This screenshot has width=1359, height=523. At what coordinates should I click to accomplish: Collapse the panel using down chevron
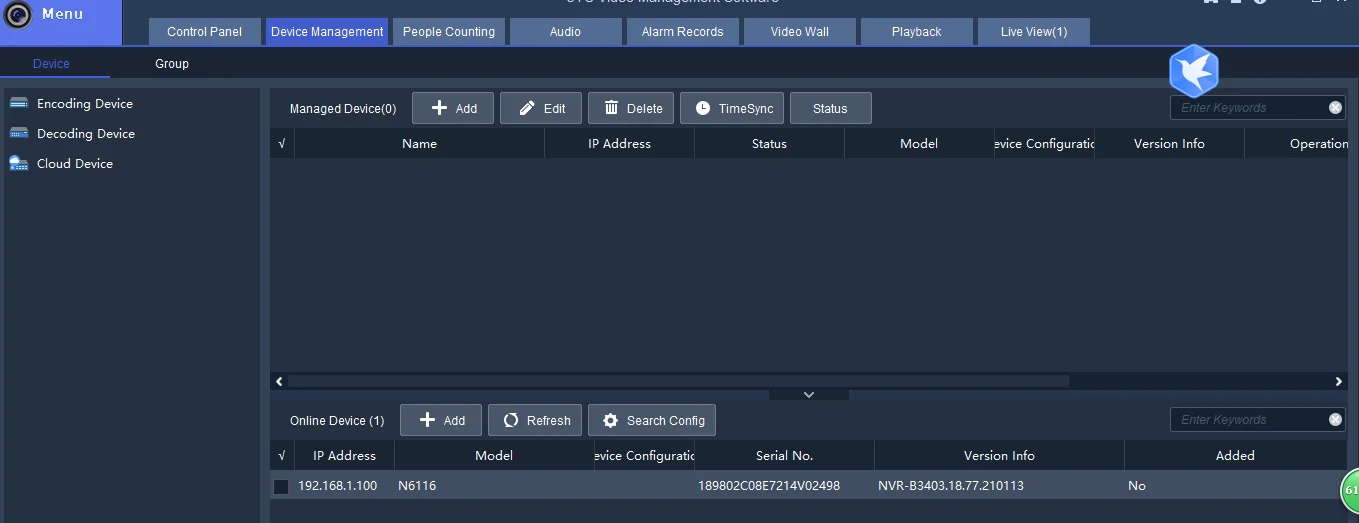click(x=809, y=395)
